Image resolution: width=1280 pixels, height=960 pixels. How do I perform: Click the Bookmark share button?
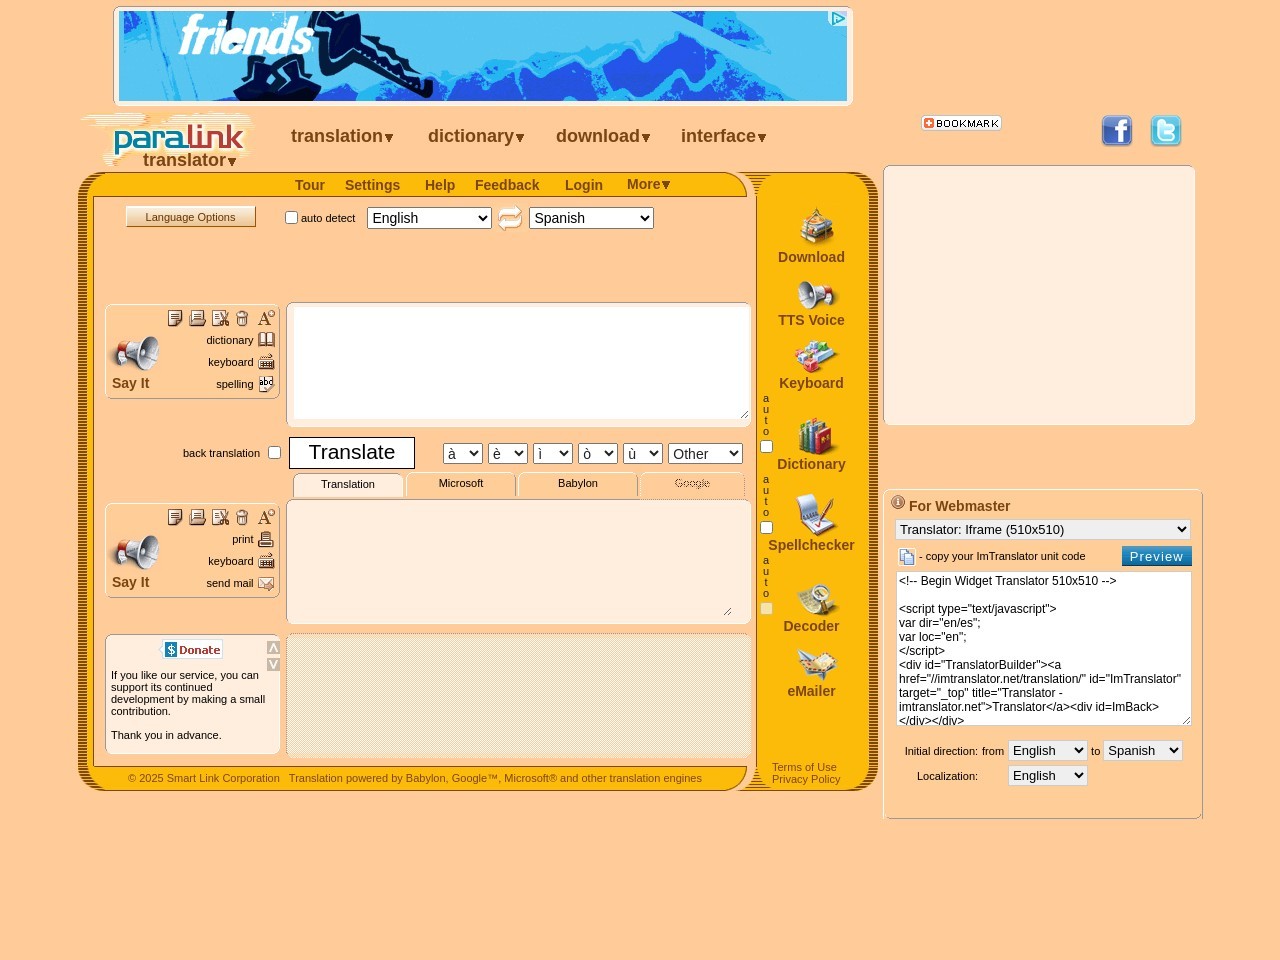point(961,123)
